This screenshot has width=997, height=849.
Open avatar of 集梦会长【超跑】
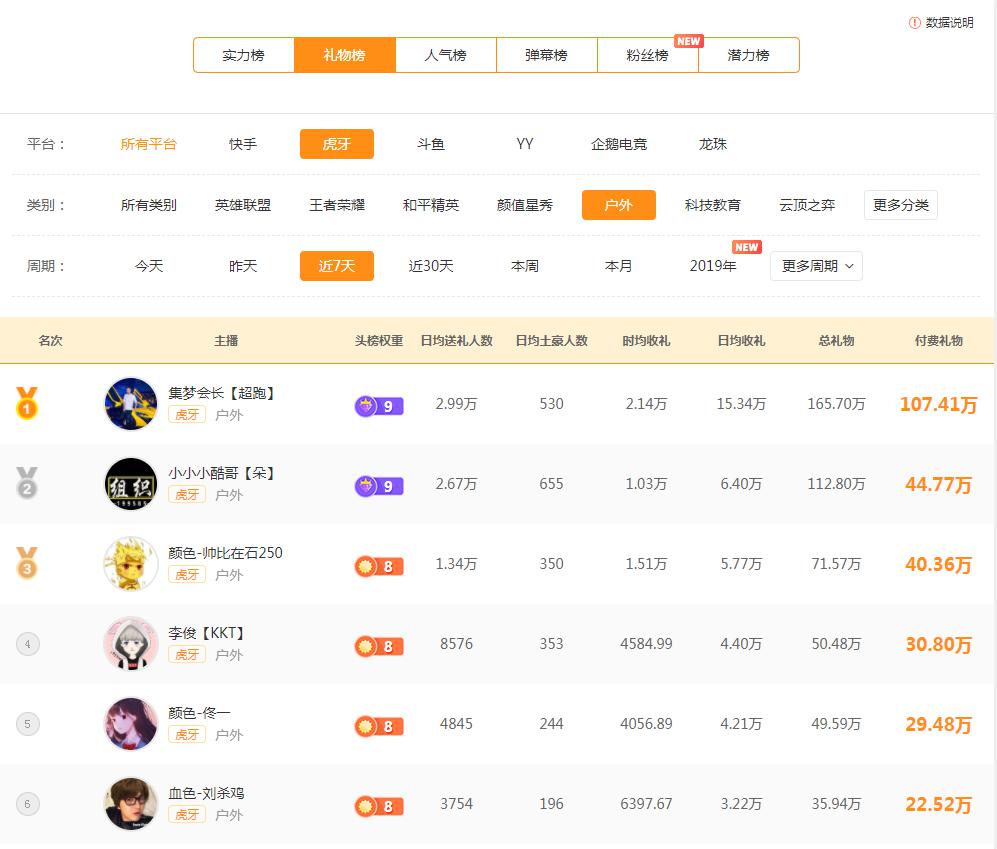coord(131,404)
